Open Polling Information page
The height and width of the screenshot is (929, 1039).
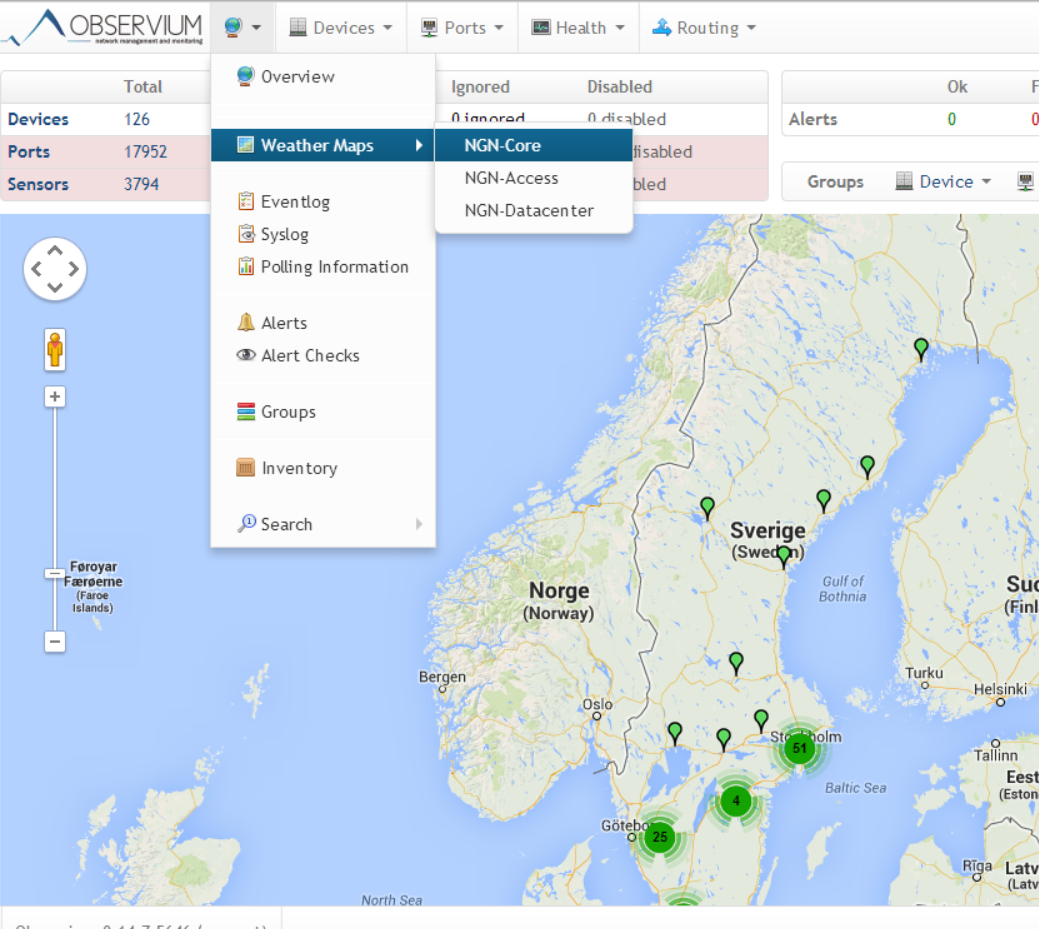pyautogui.click(x=323, y=266)
